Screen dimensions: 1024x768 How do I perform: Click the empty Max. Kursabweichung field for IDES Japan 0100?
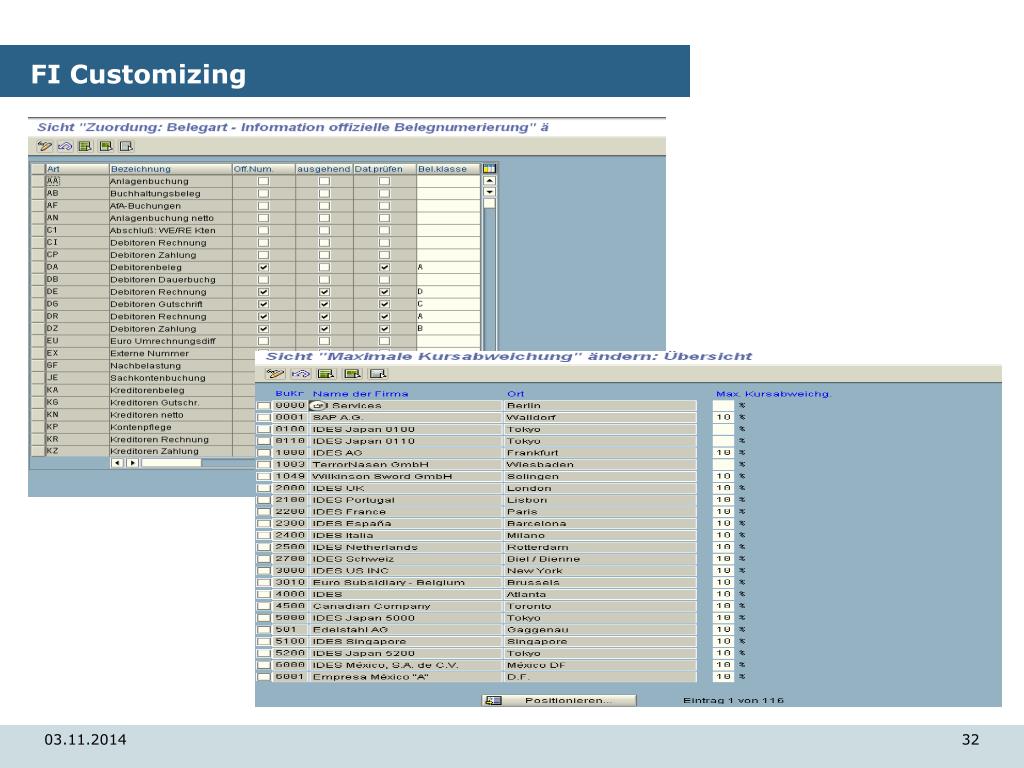tap(723, 429)
